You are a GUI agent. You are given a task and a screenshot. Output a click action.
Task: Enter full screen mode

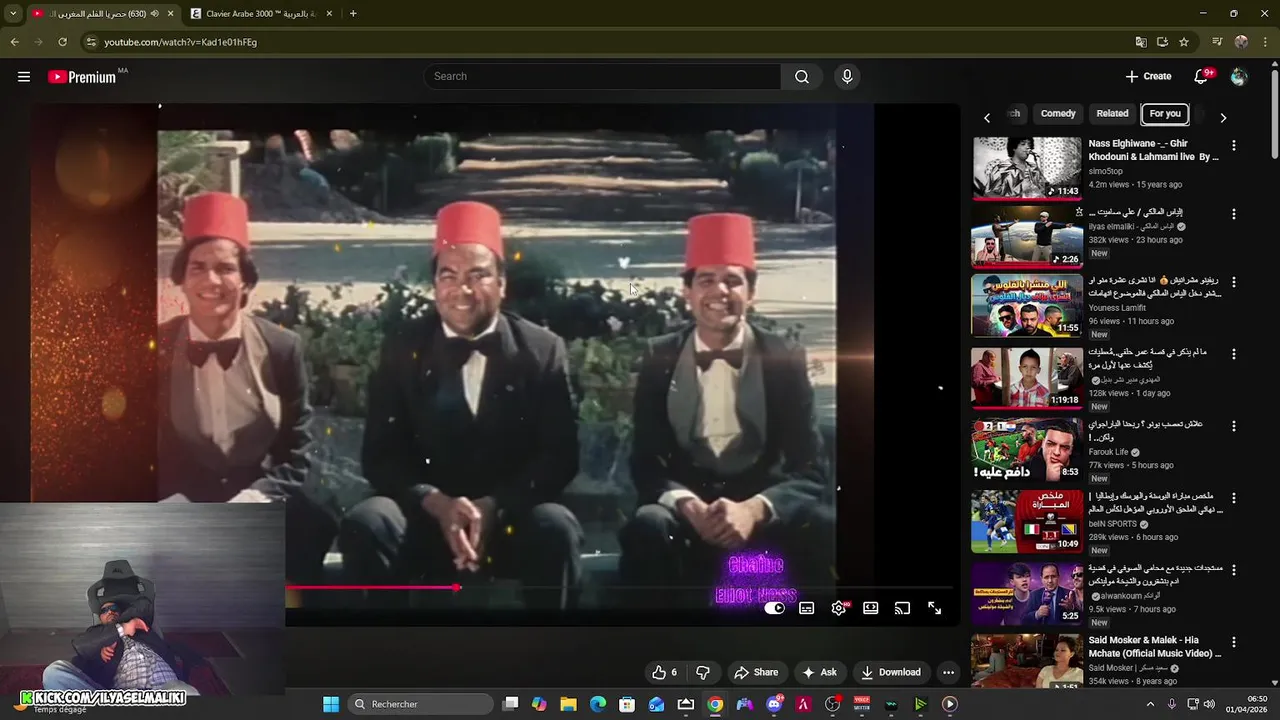click(x=935, y=608)
